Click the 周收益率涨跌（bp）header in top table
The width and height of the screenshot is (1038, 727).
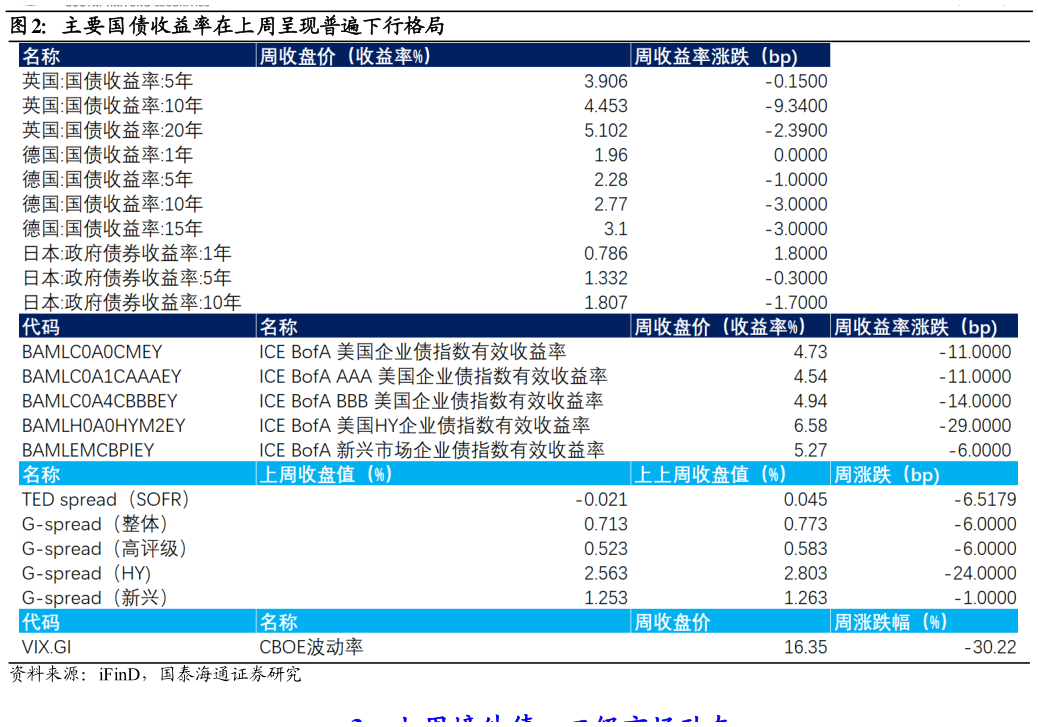(x=716, y=57)
